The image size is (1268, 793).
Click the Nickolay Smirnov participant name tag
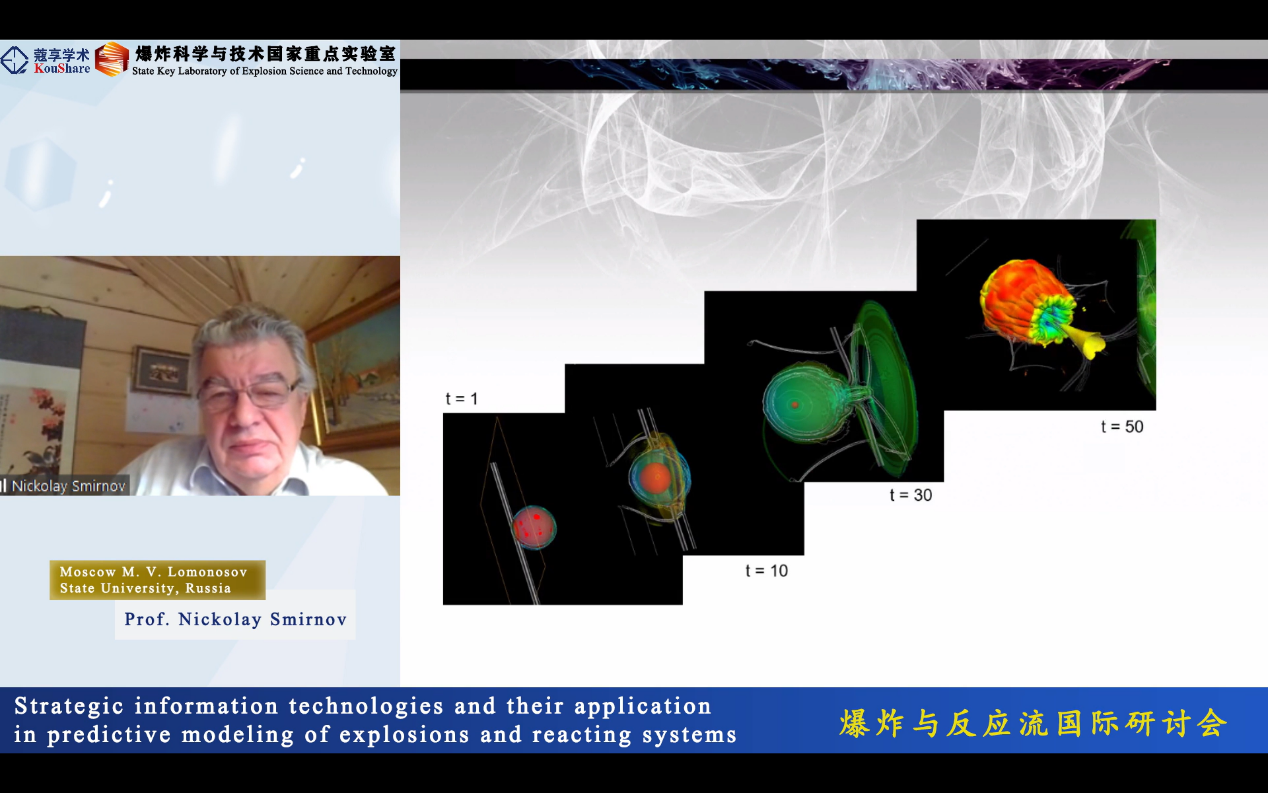click(x=69, y=486)
